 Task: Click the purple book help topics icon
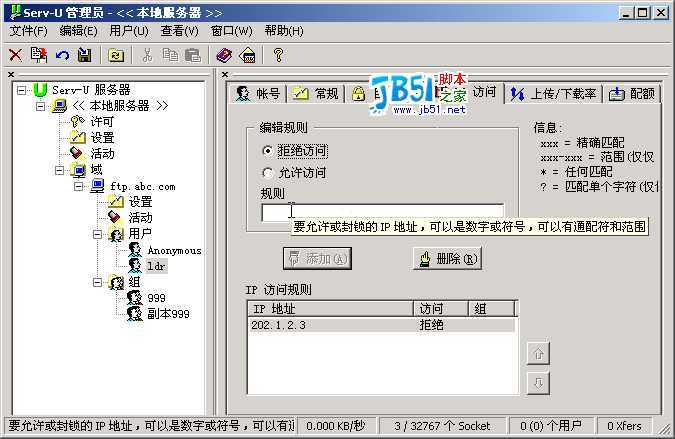point(224,55)
